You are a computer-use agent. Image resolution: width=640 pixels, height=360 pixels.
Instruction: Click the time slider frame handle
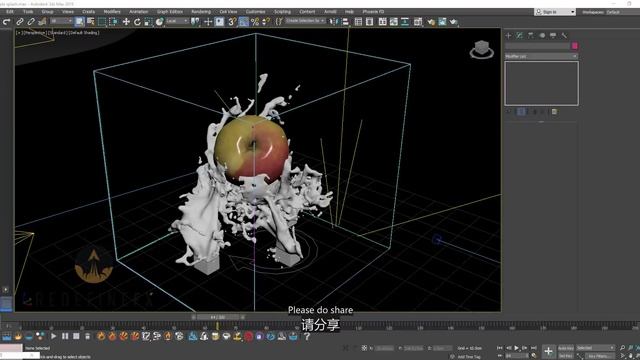tap(218, 317)
